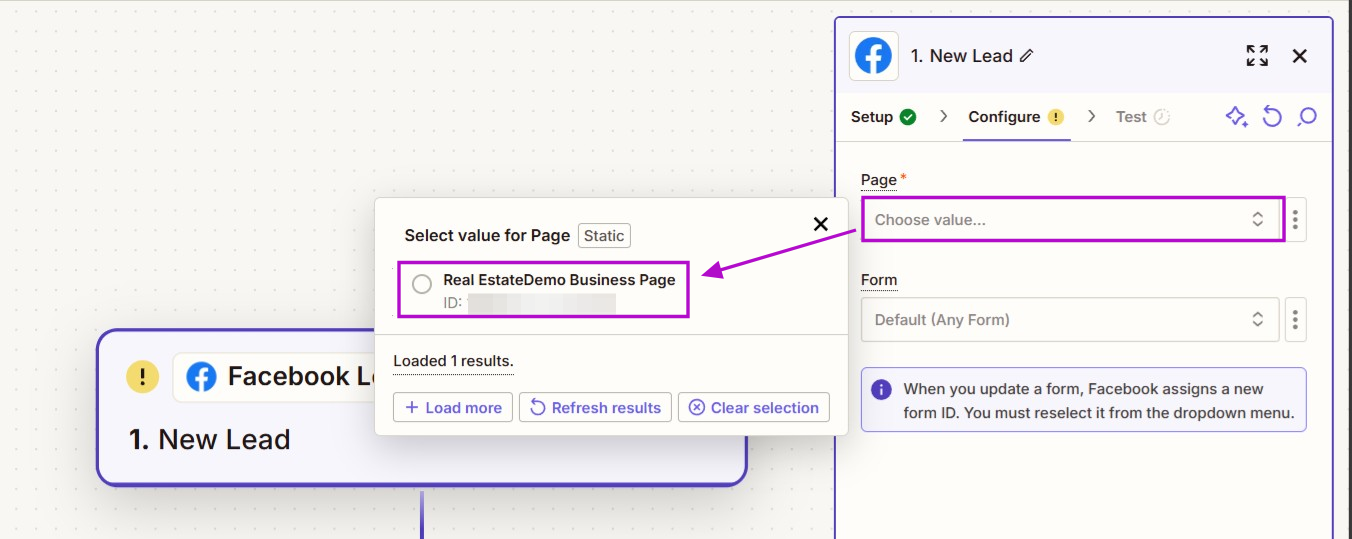This screenshot has width=1352, height=539.
Task: Select Real EstateDemo Business Page radio button
Action: 422,284
